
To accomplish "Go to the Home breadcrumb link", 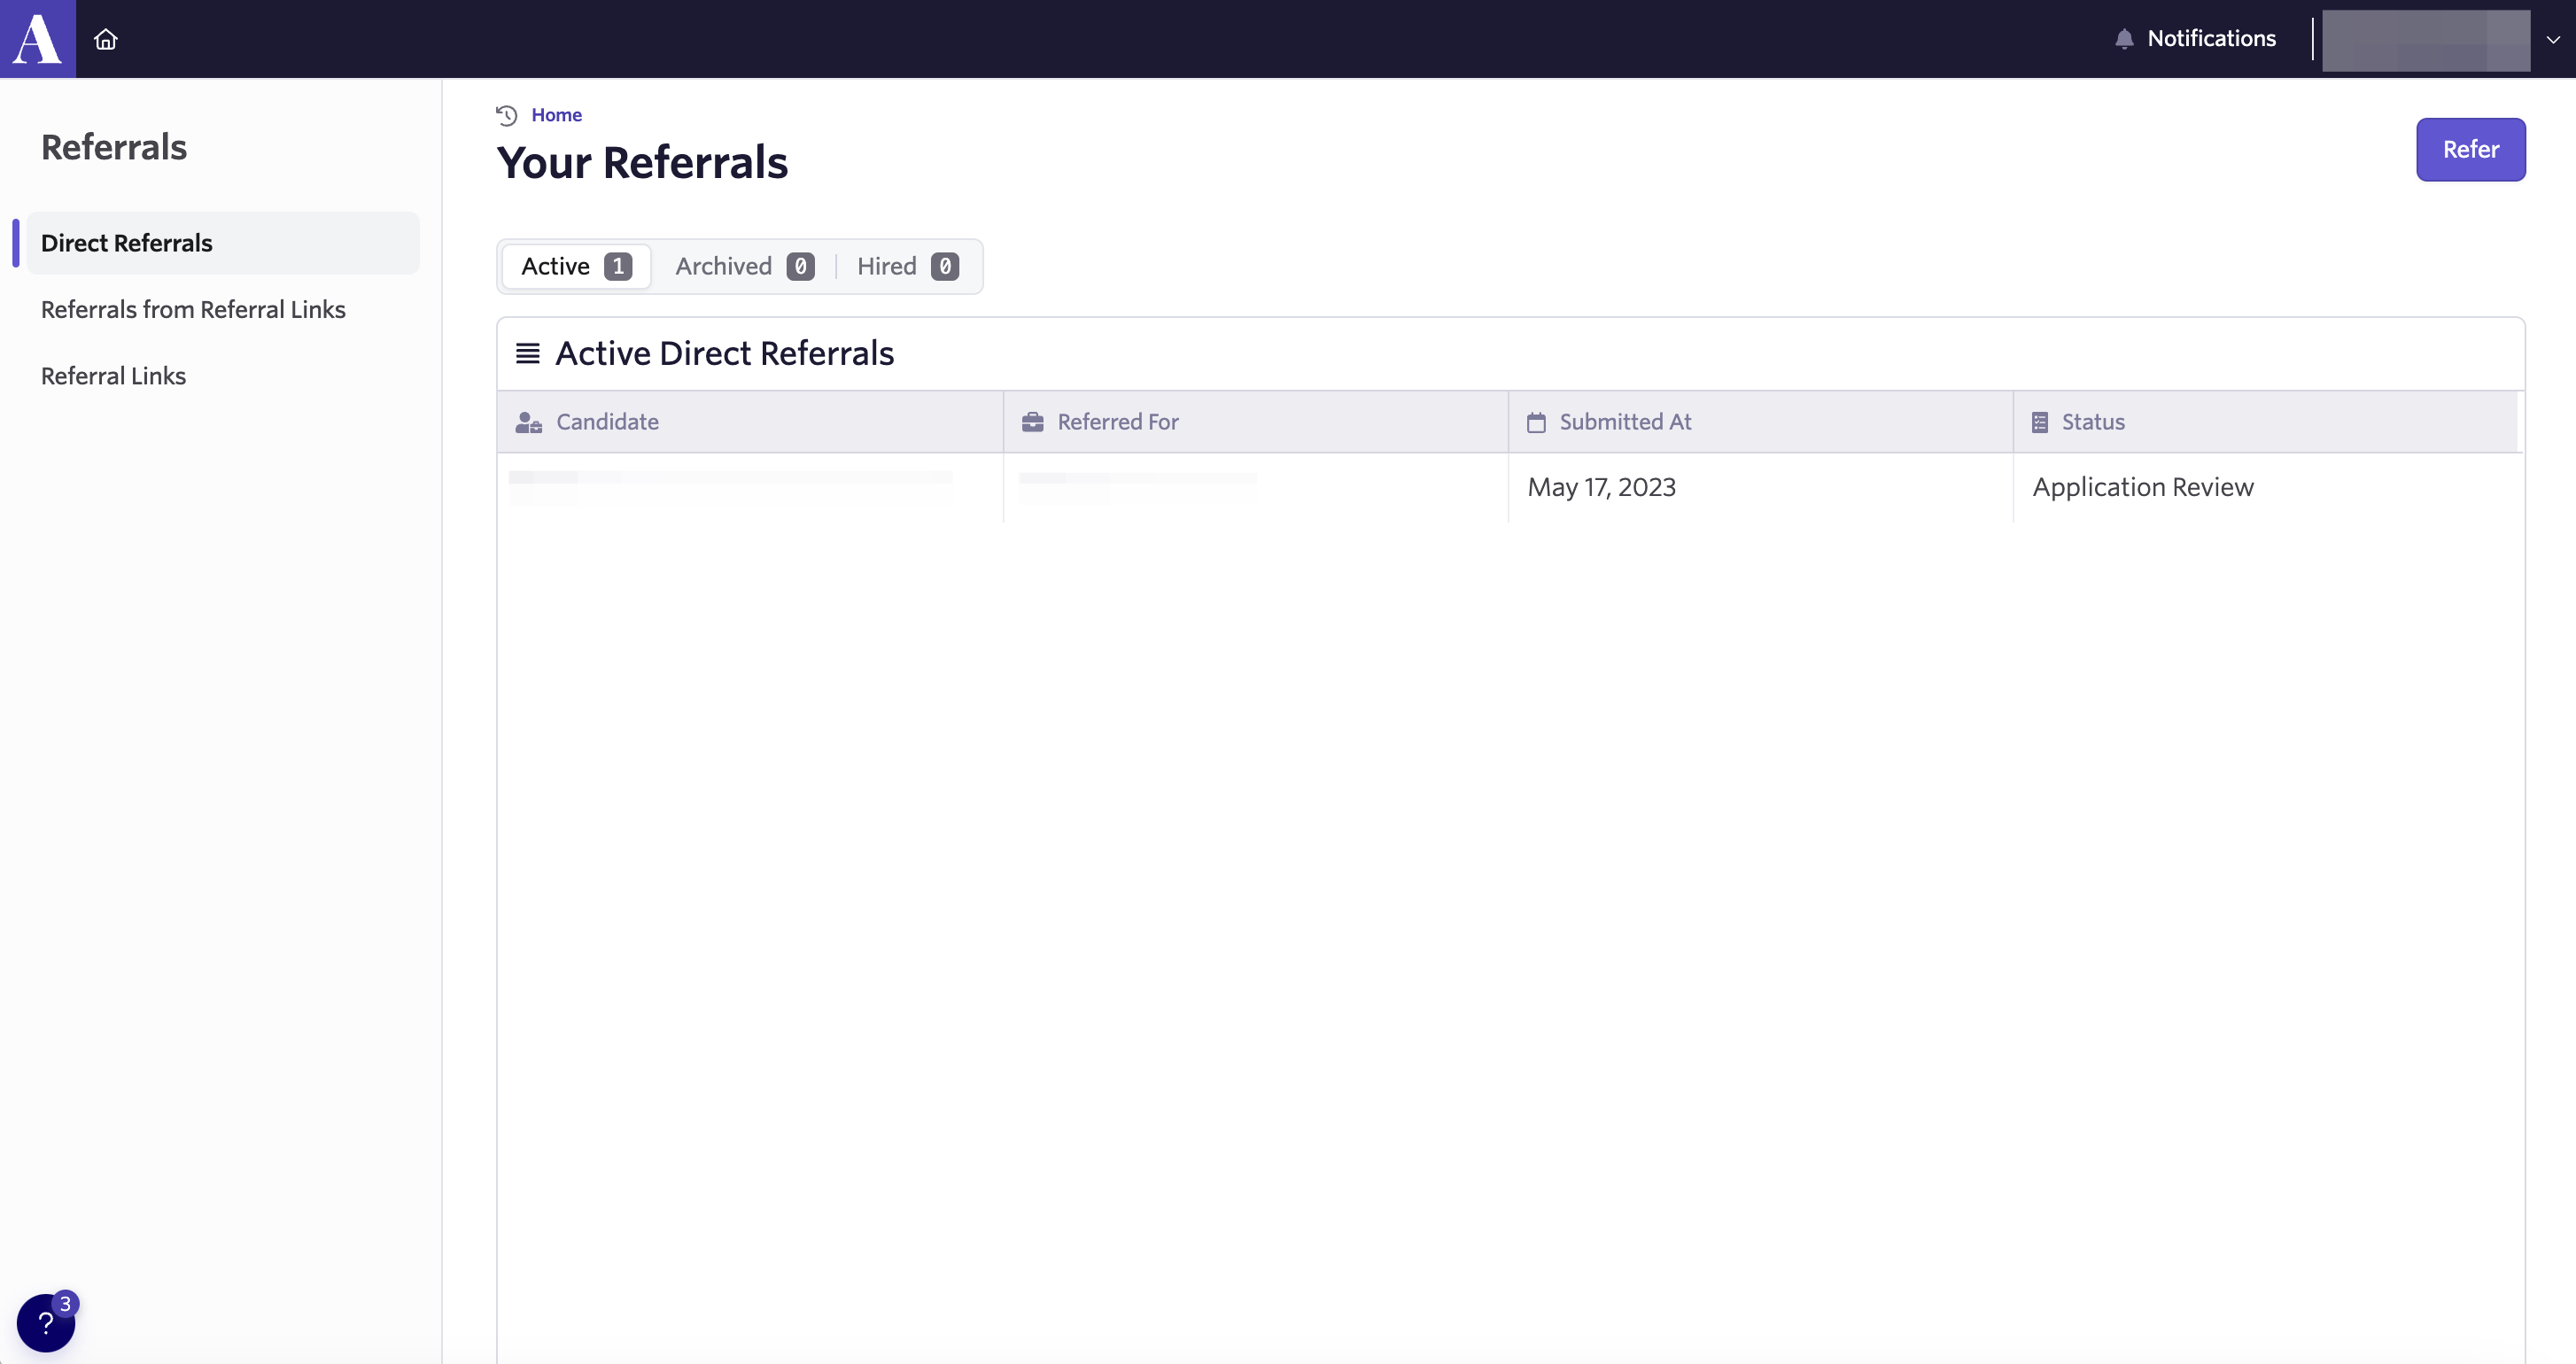I will coord(556,115).
